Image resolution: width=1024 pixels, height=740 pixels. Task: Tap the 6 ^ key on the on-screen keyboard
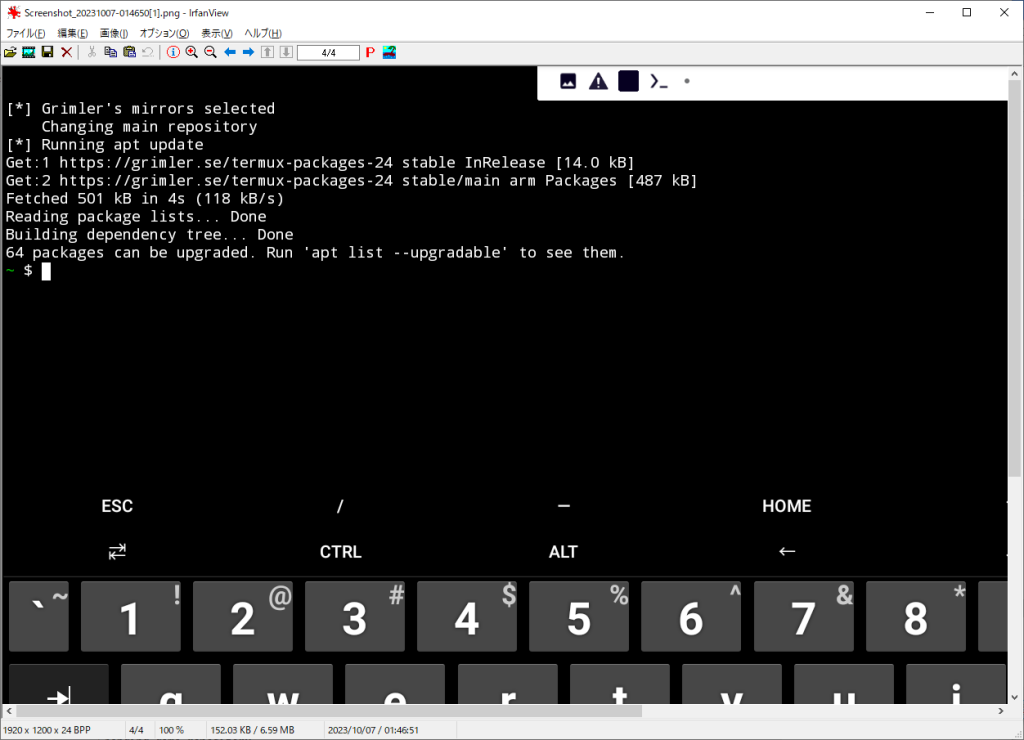[691, 616]
